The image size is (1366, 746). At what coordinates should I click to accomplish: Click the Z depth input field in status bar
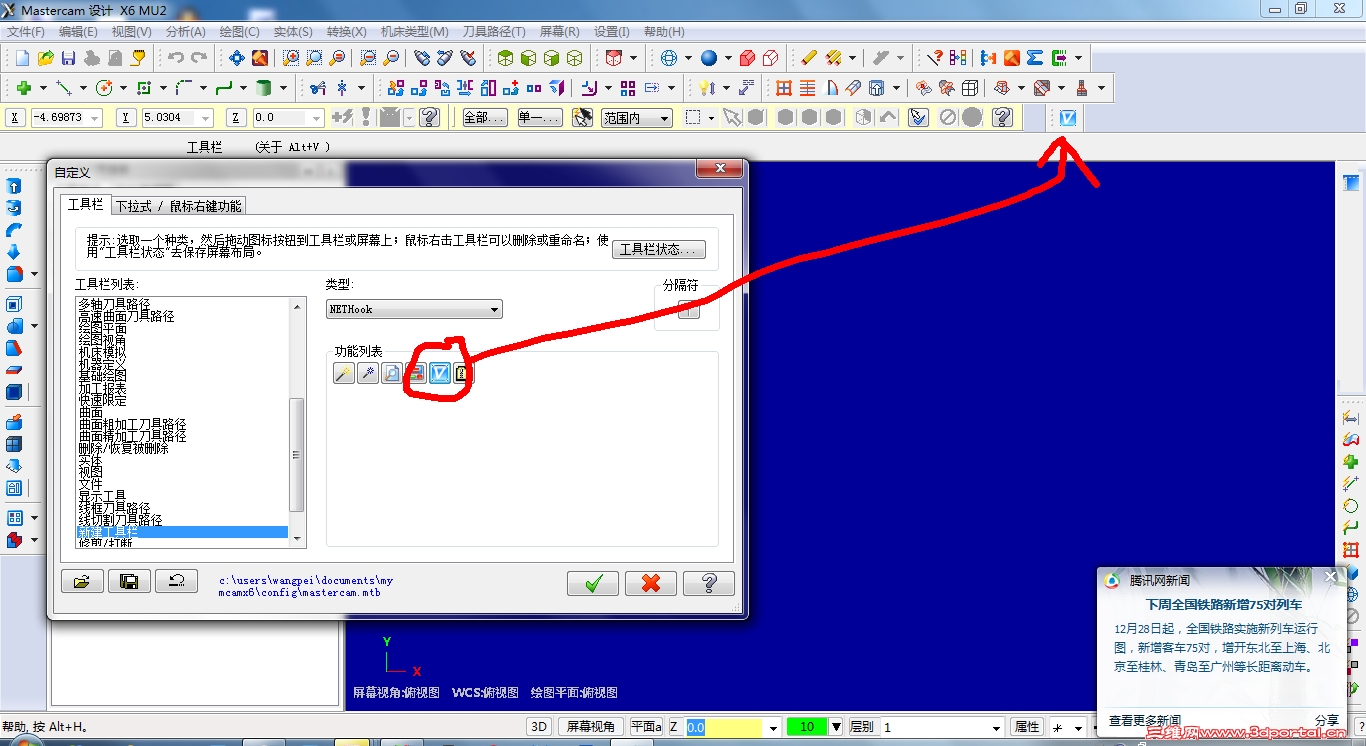(x=724, y=727)
